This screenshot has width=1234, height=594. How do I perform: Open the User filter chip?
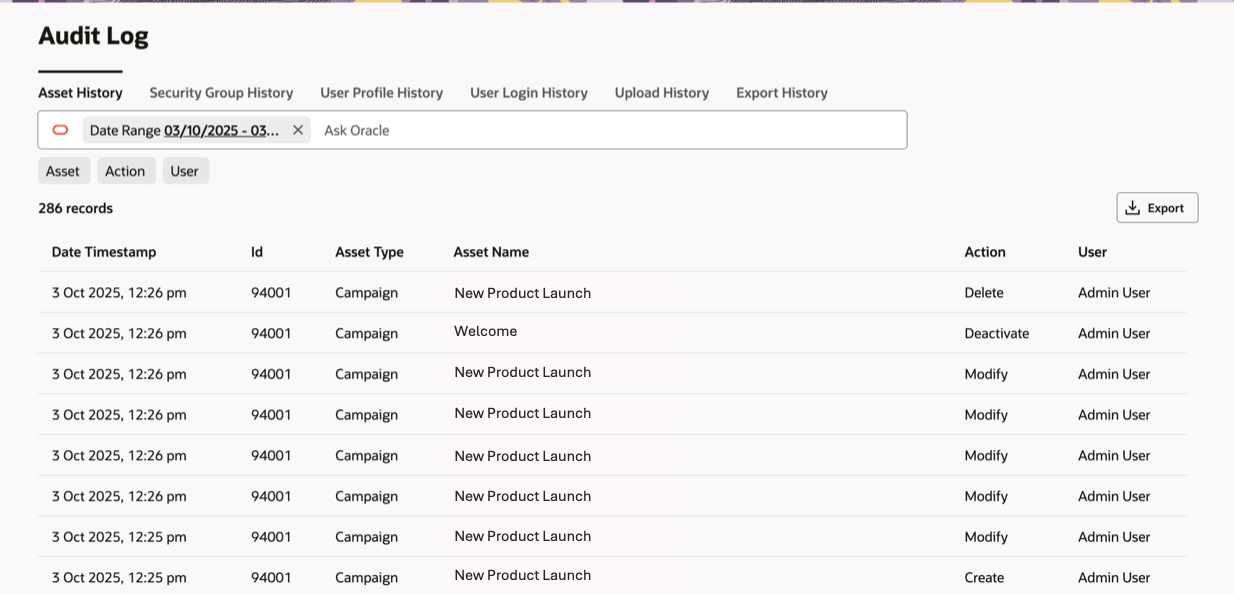coord(185,171)
